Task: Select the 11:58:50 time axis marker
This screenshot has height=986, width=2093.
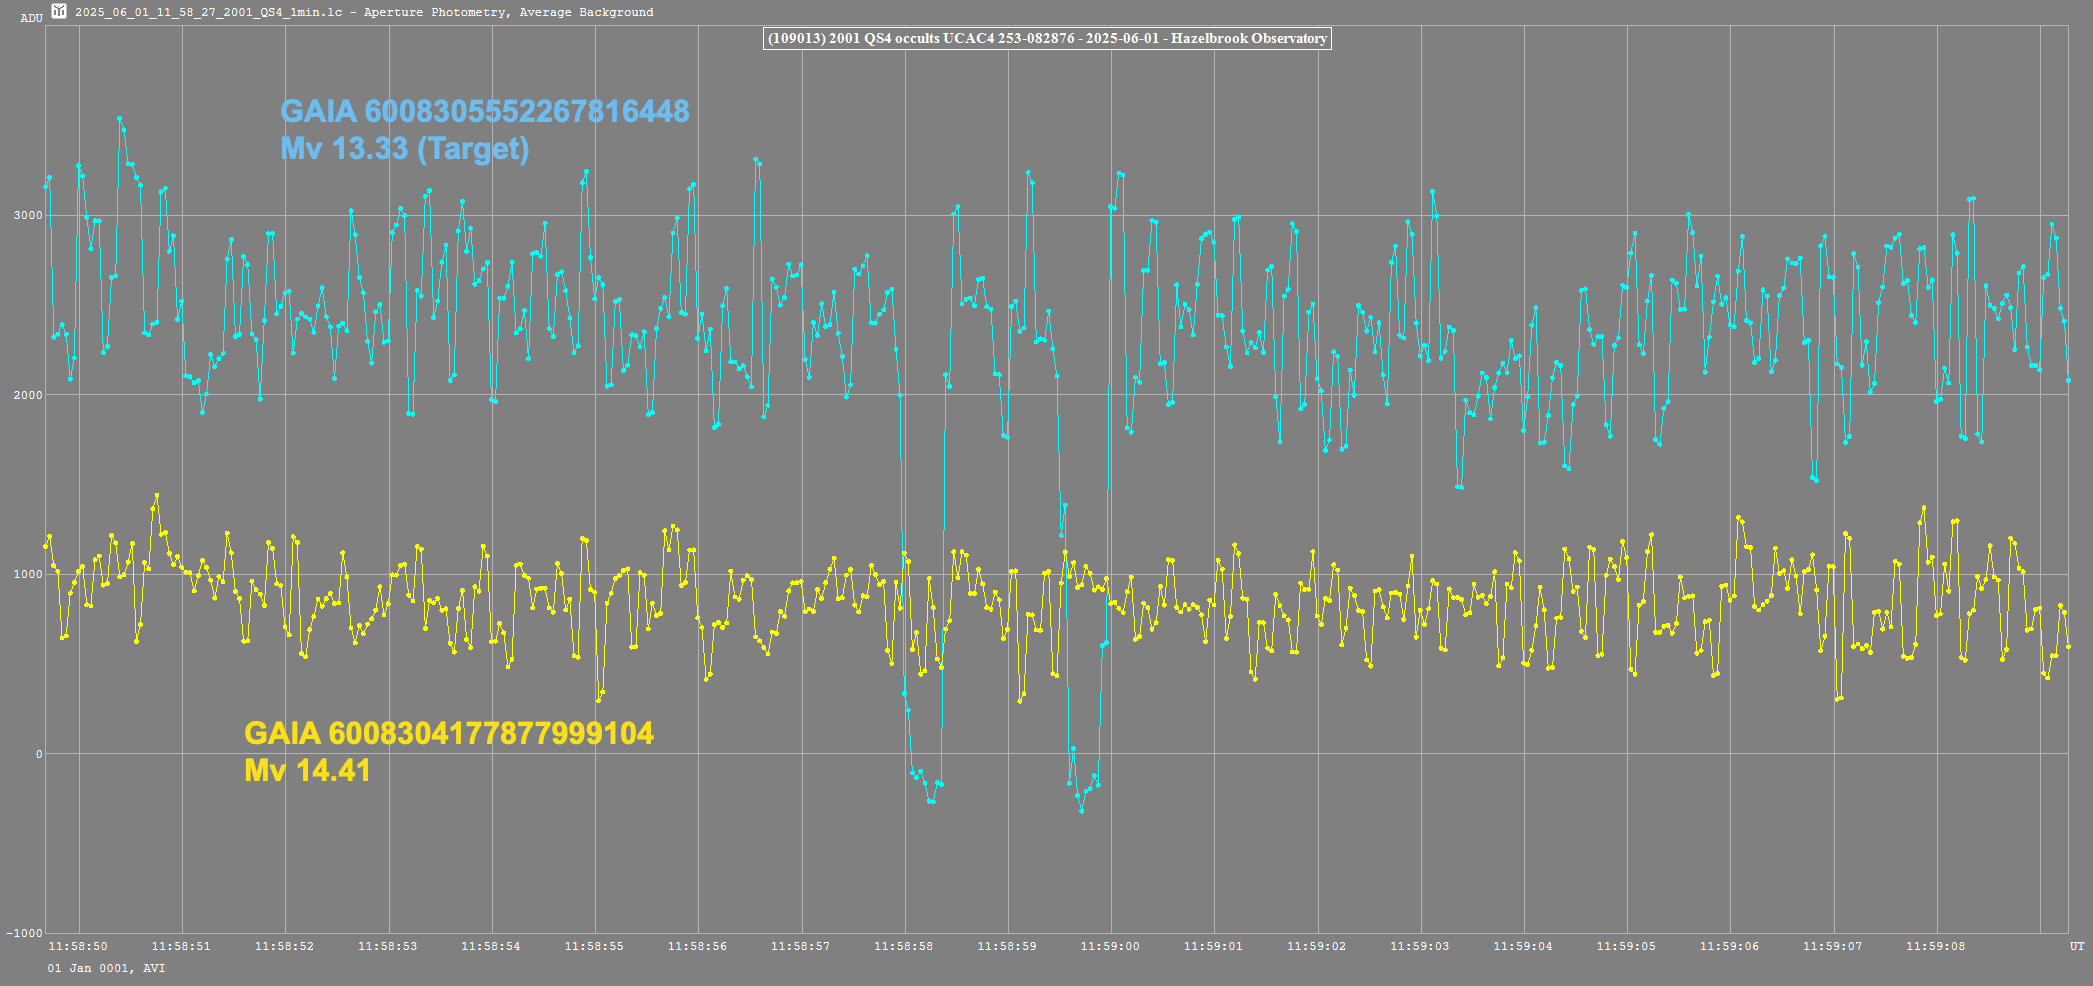Action: 78,946
